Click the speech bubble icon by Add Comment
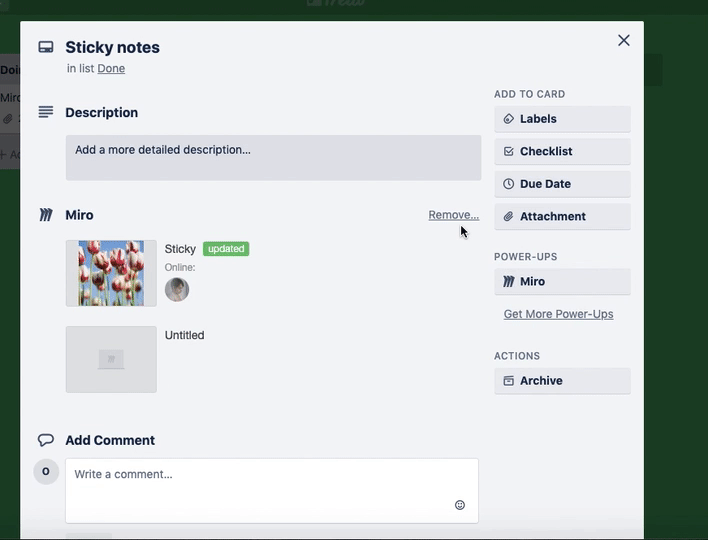708x540 pixels. tap(46, 440)
